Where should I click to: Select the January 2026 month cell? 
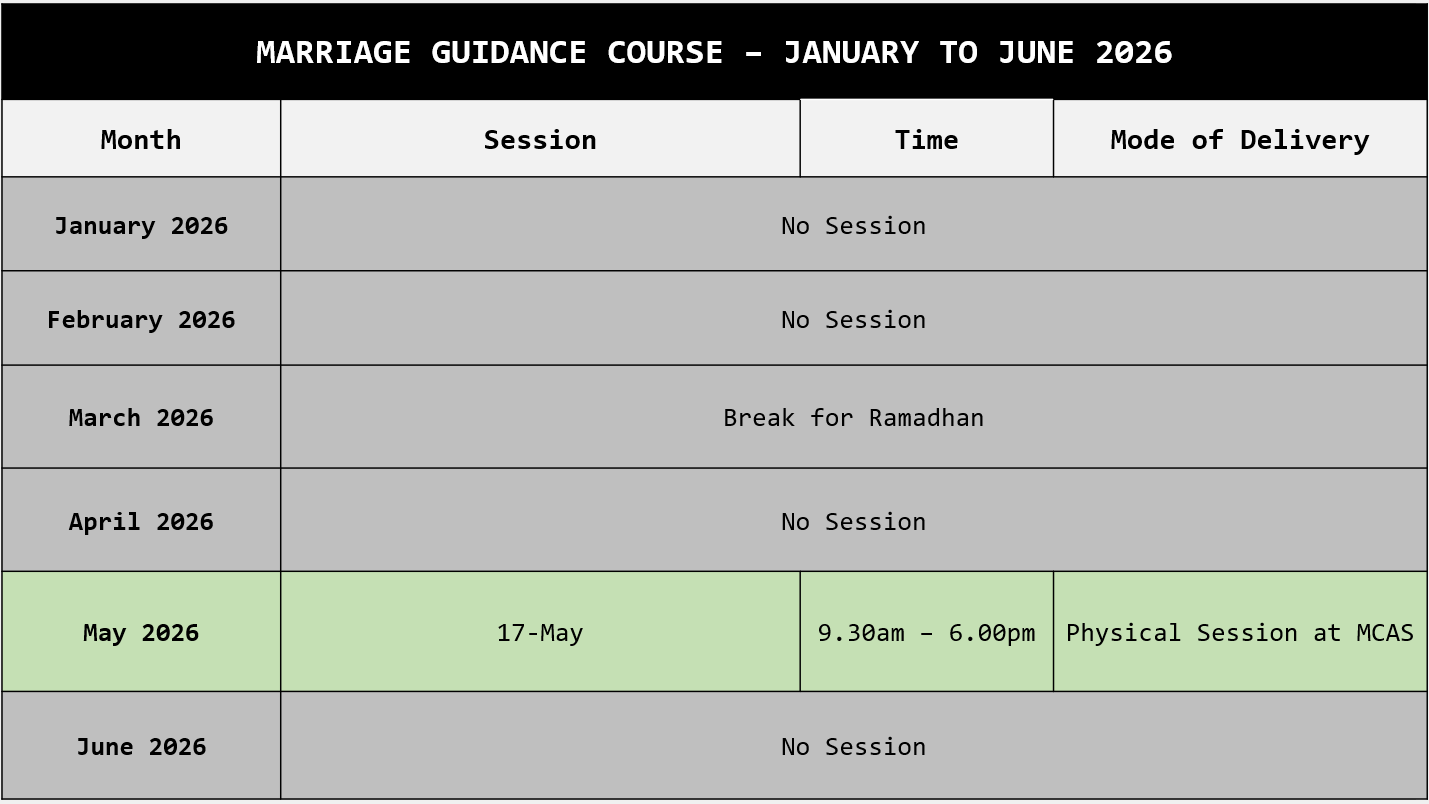(x=141, y=226)
